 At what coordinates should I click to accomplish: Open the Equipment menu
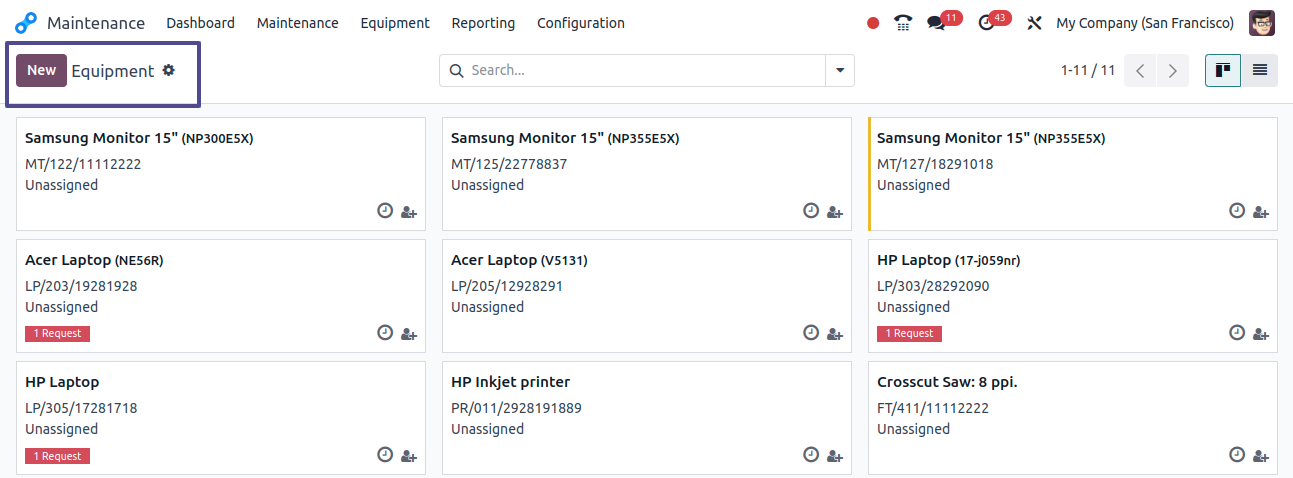point(395,23)
